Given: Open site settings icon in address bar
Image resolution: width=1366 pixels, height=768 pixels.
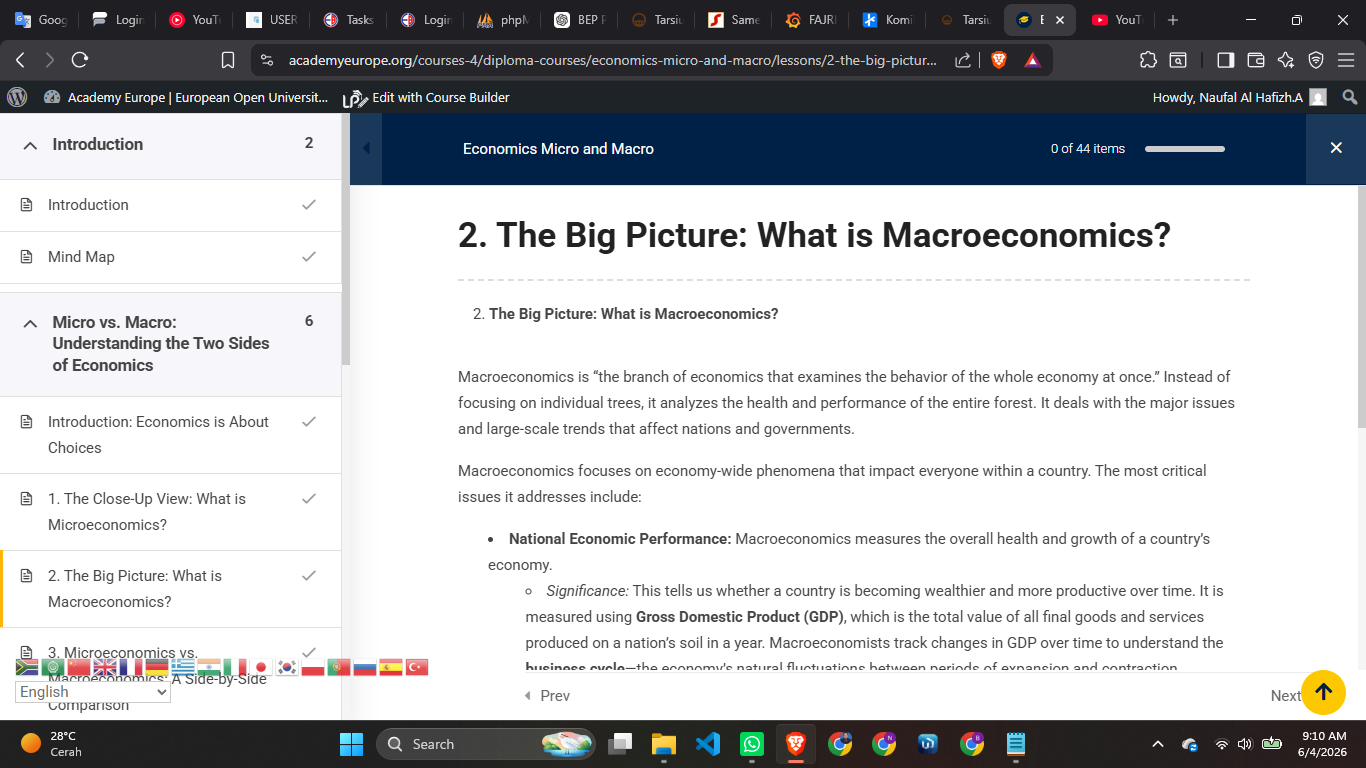Looking at the screenshot, I should [x=266, y=60].
